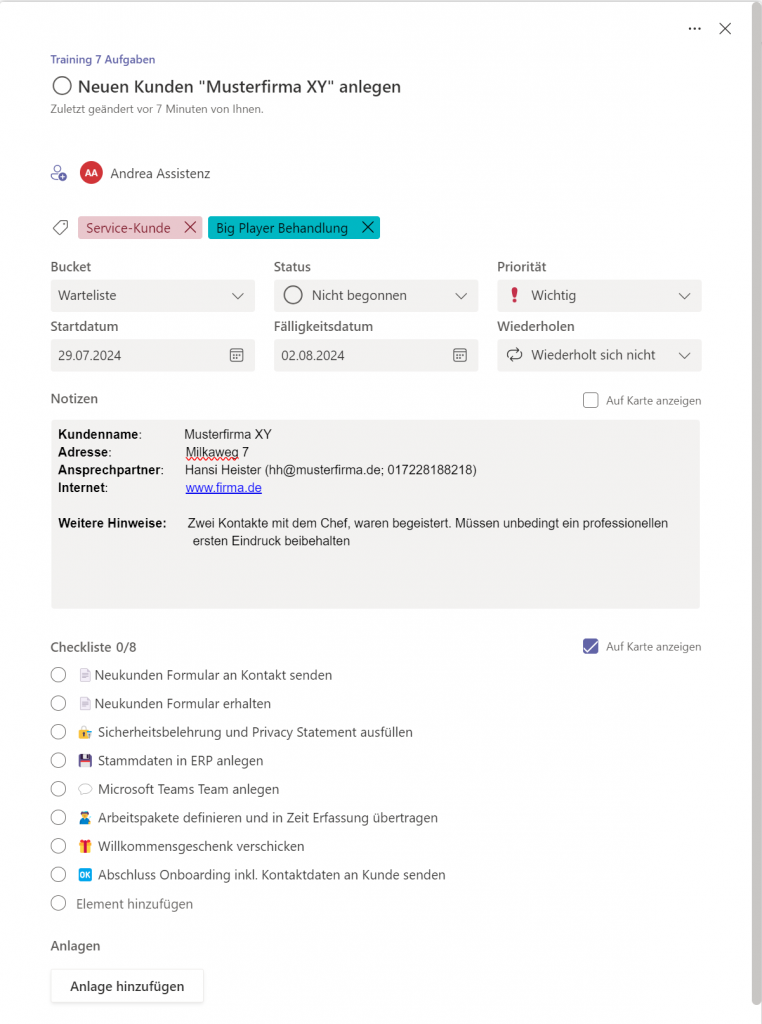The height and width of the screenshot is (1024, 762).
Task: Open the calendar picker for Fälligkeitsdatum
Action: [x=459, y=355]
